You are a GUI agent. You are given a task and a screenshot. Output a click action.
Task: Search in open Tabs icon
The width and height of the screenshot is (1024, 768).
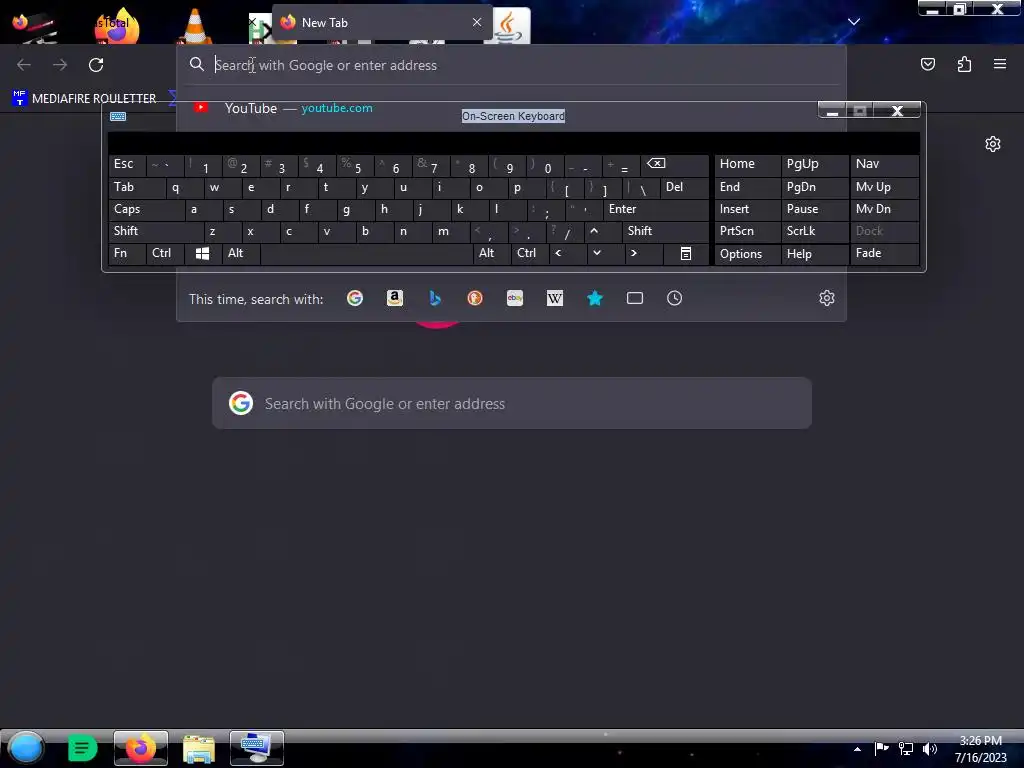tap(635, 298)
